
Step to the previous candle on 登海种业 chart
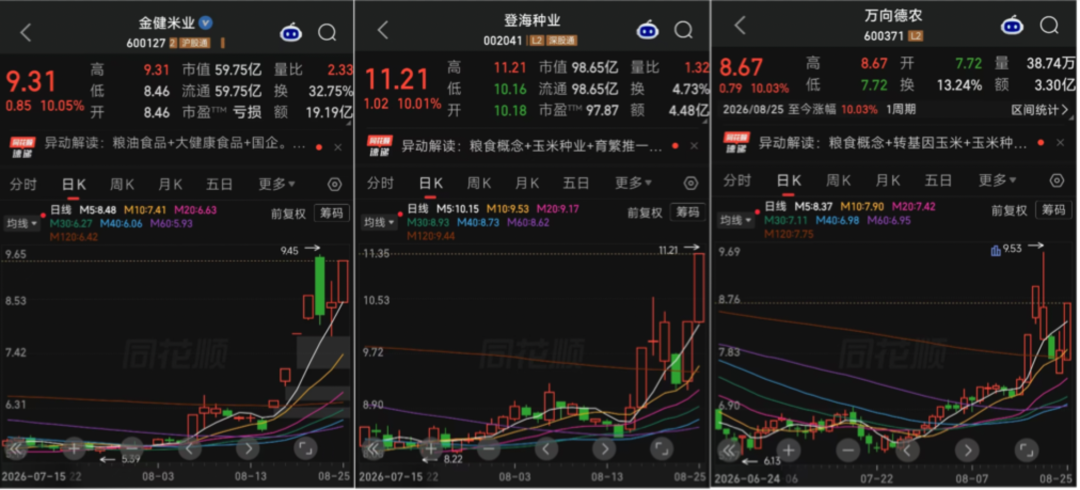[546, 449]
